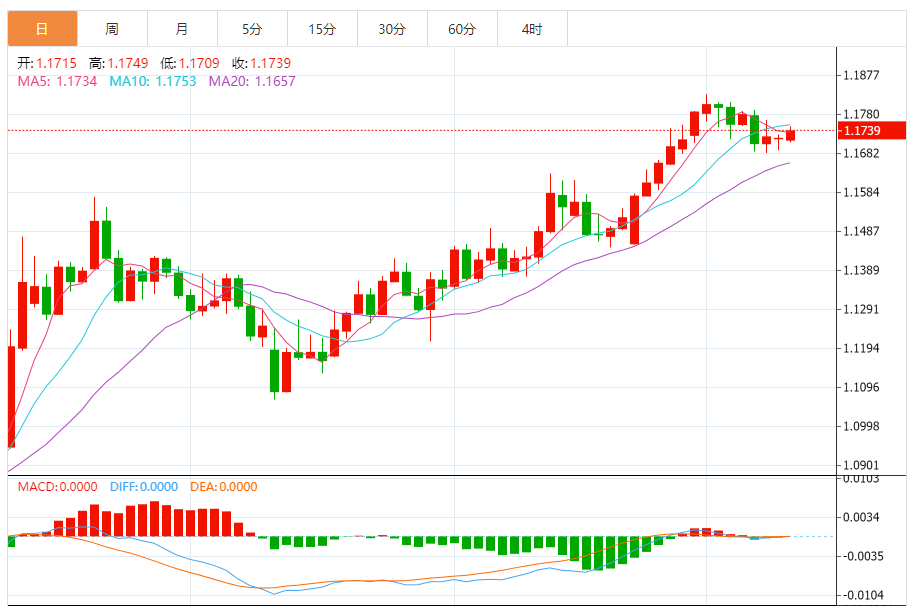Screen dimensions: 911x606
Task: Click the tallest red MACD histogram bar
Action: (155, 518)
